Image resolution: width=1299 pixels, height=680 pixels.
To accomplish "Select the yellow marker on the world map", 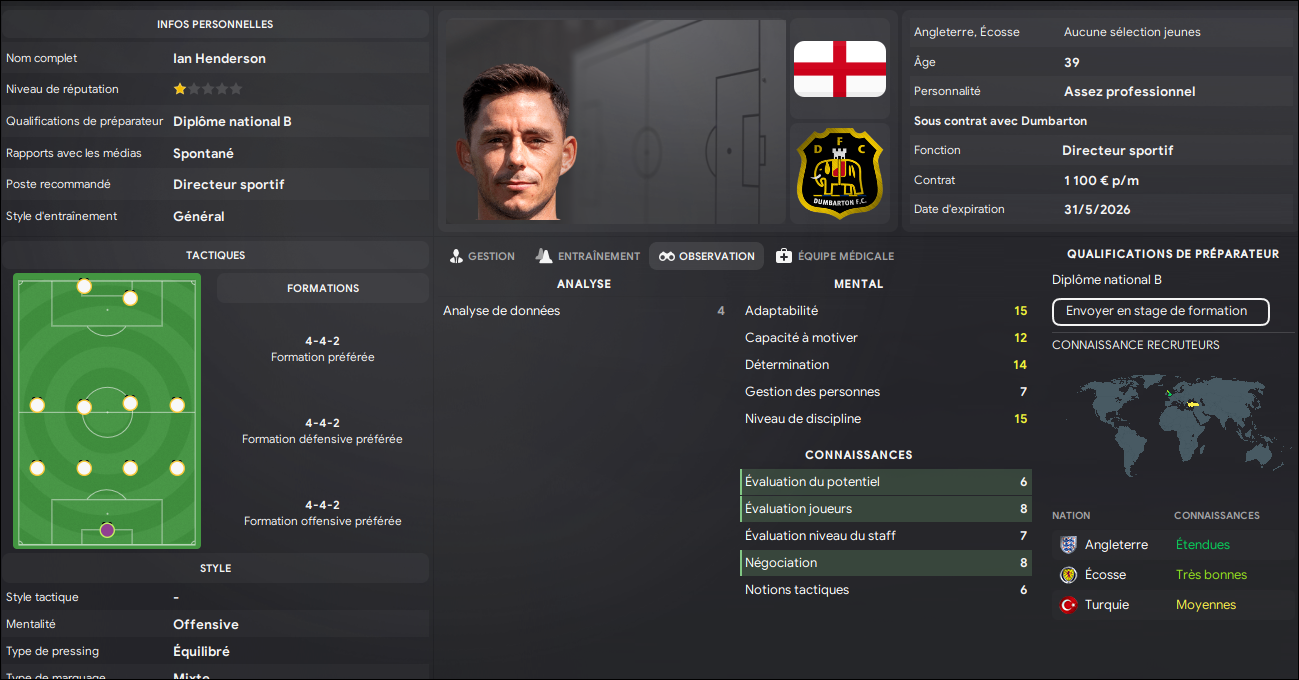I will pos(1191,405).
